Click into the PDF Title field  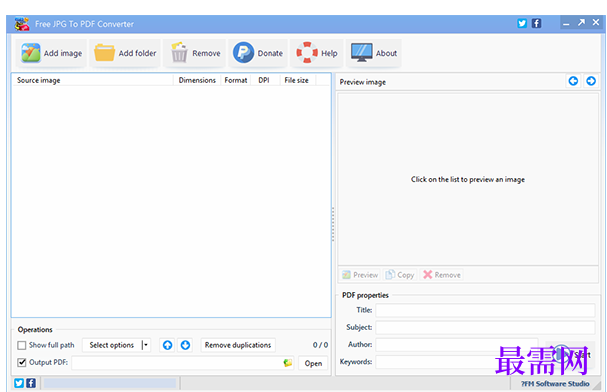[485, 310]
